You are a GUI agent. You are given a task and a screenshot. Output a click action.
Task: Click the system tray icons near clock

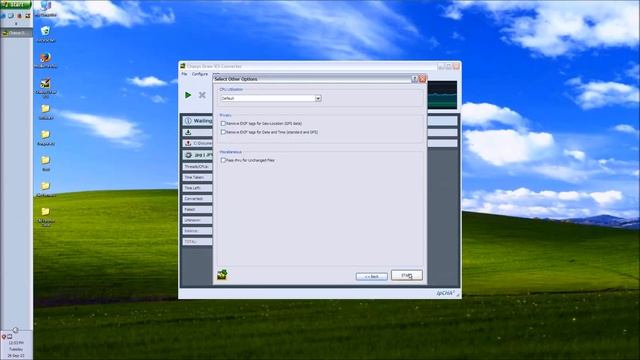click(x=7, y=337)
